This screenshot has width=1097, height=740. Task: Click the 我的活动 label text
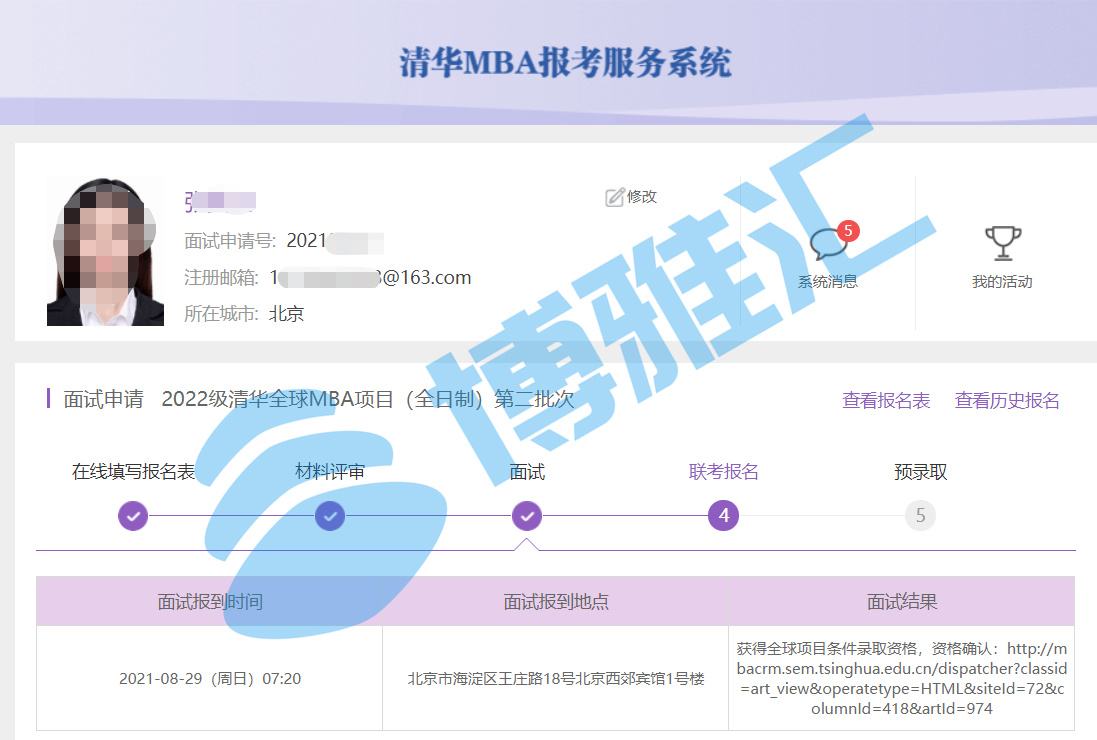click(1002, 282)
